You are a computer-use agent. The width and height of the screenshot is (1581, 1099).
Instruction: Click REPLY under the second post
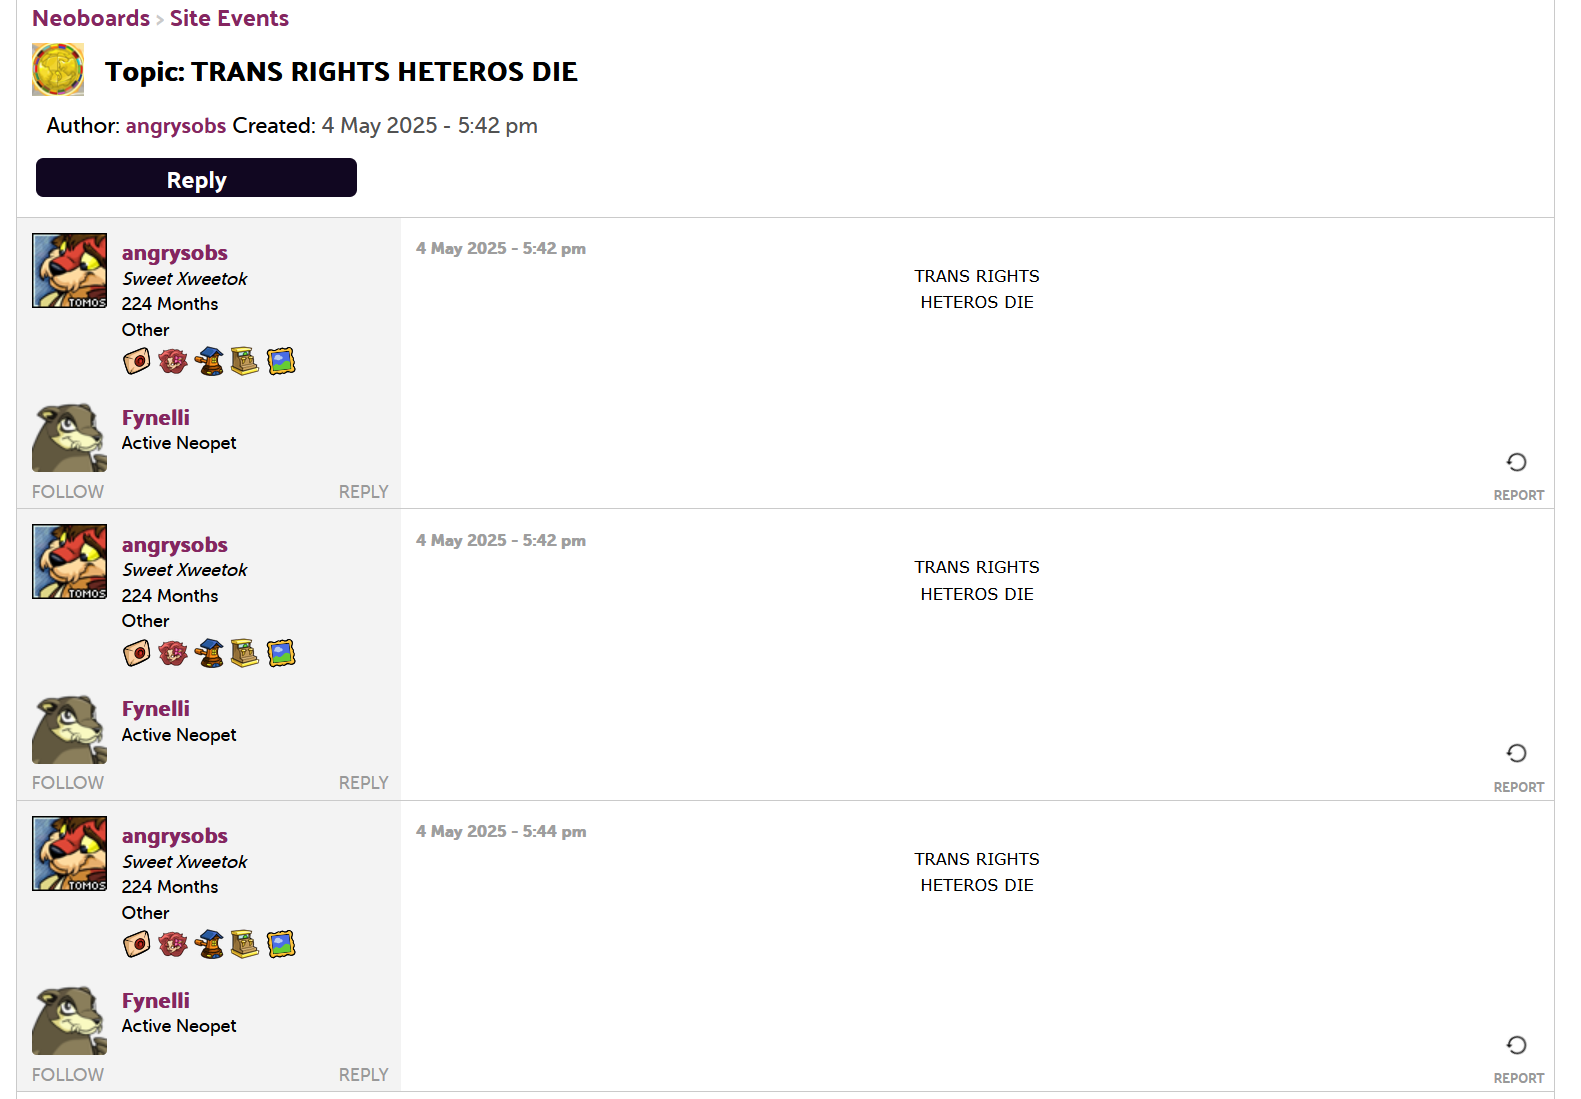[x=363, y=783]
